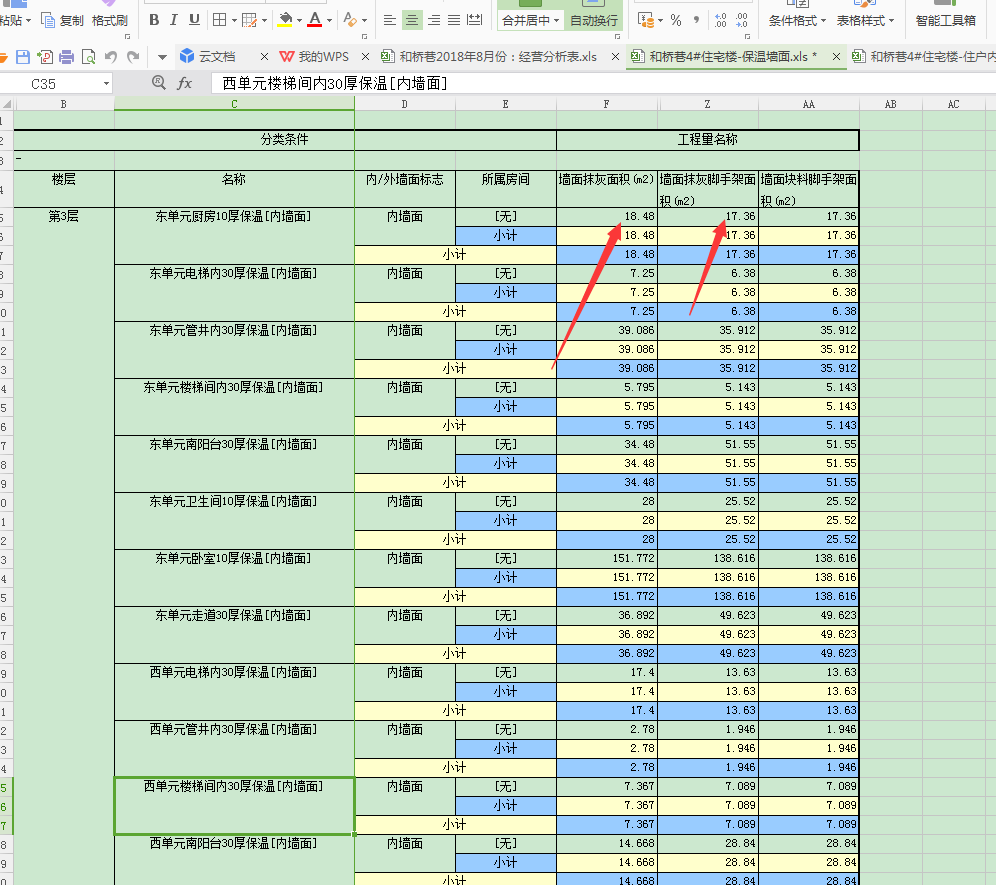996x885 pixels.
Task: Print the document
Action: pos(66,57)
